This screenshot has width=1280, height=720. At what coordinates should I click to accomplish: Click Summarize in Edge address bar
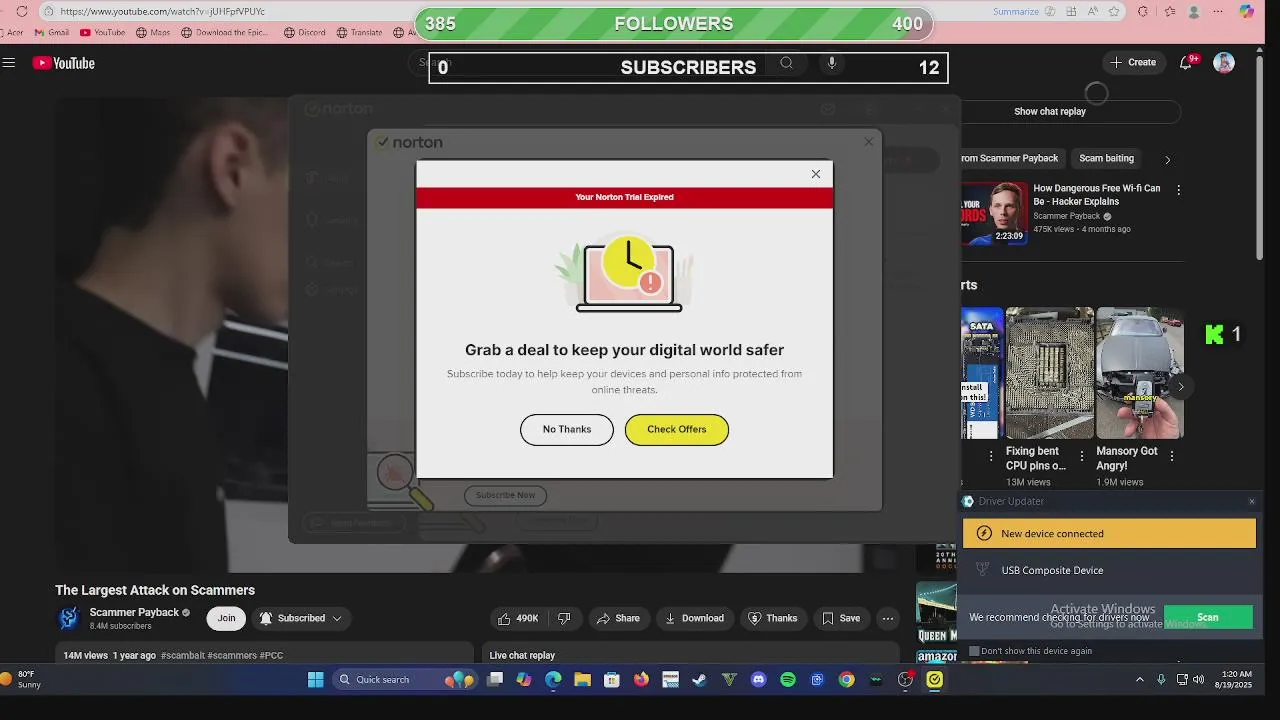(x=1016, y=11)
